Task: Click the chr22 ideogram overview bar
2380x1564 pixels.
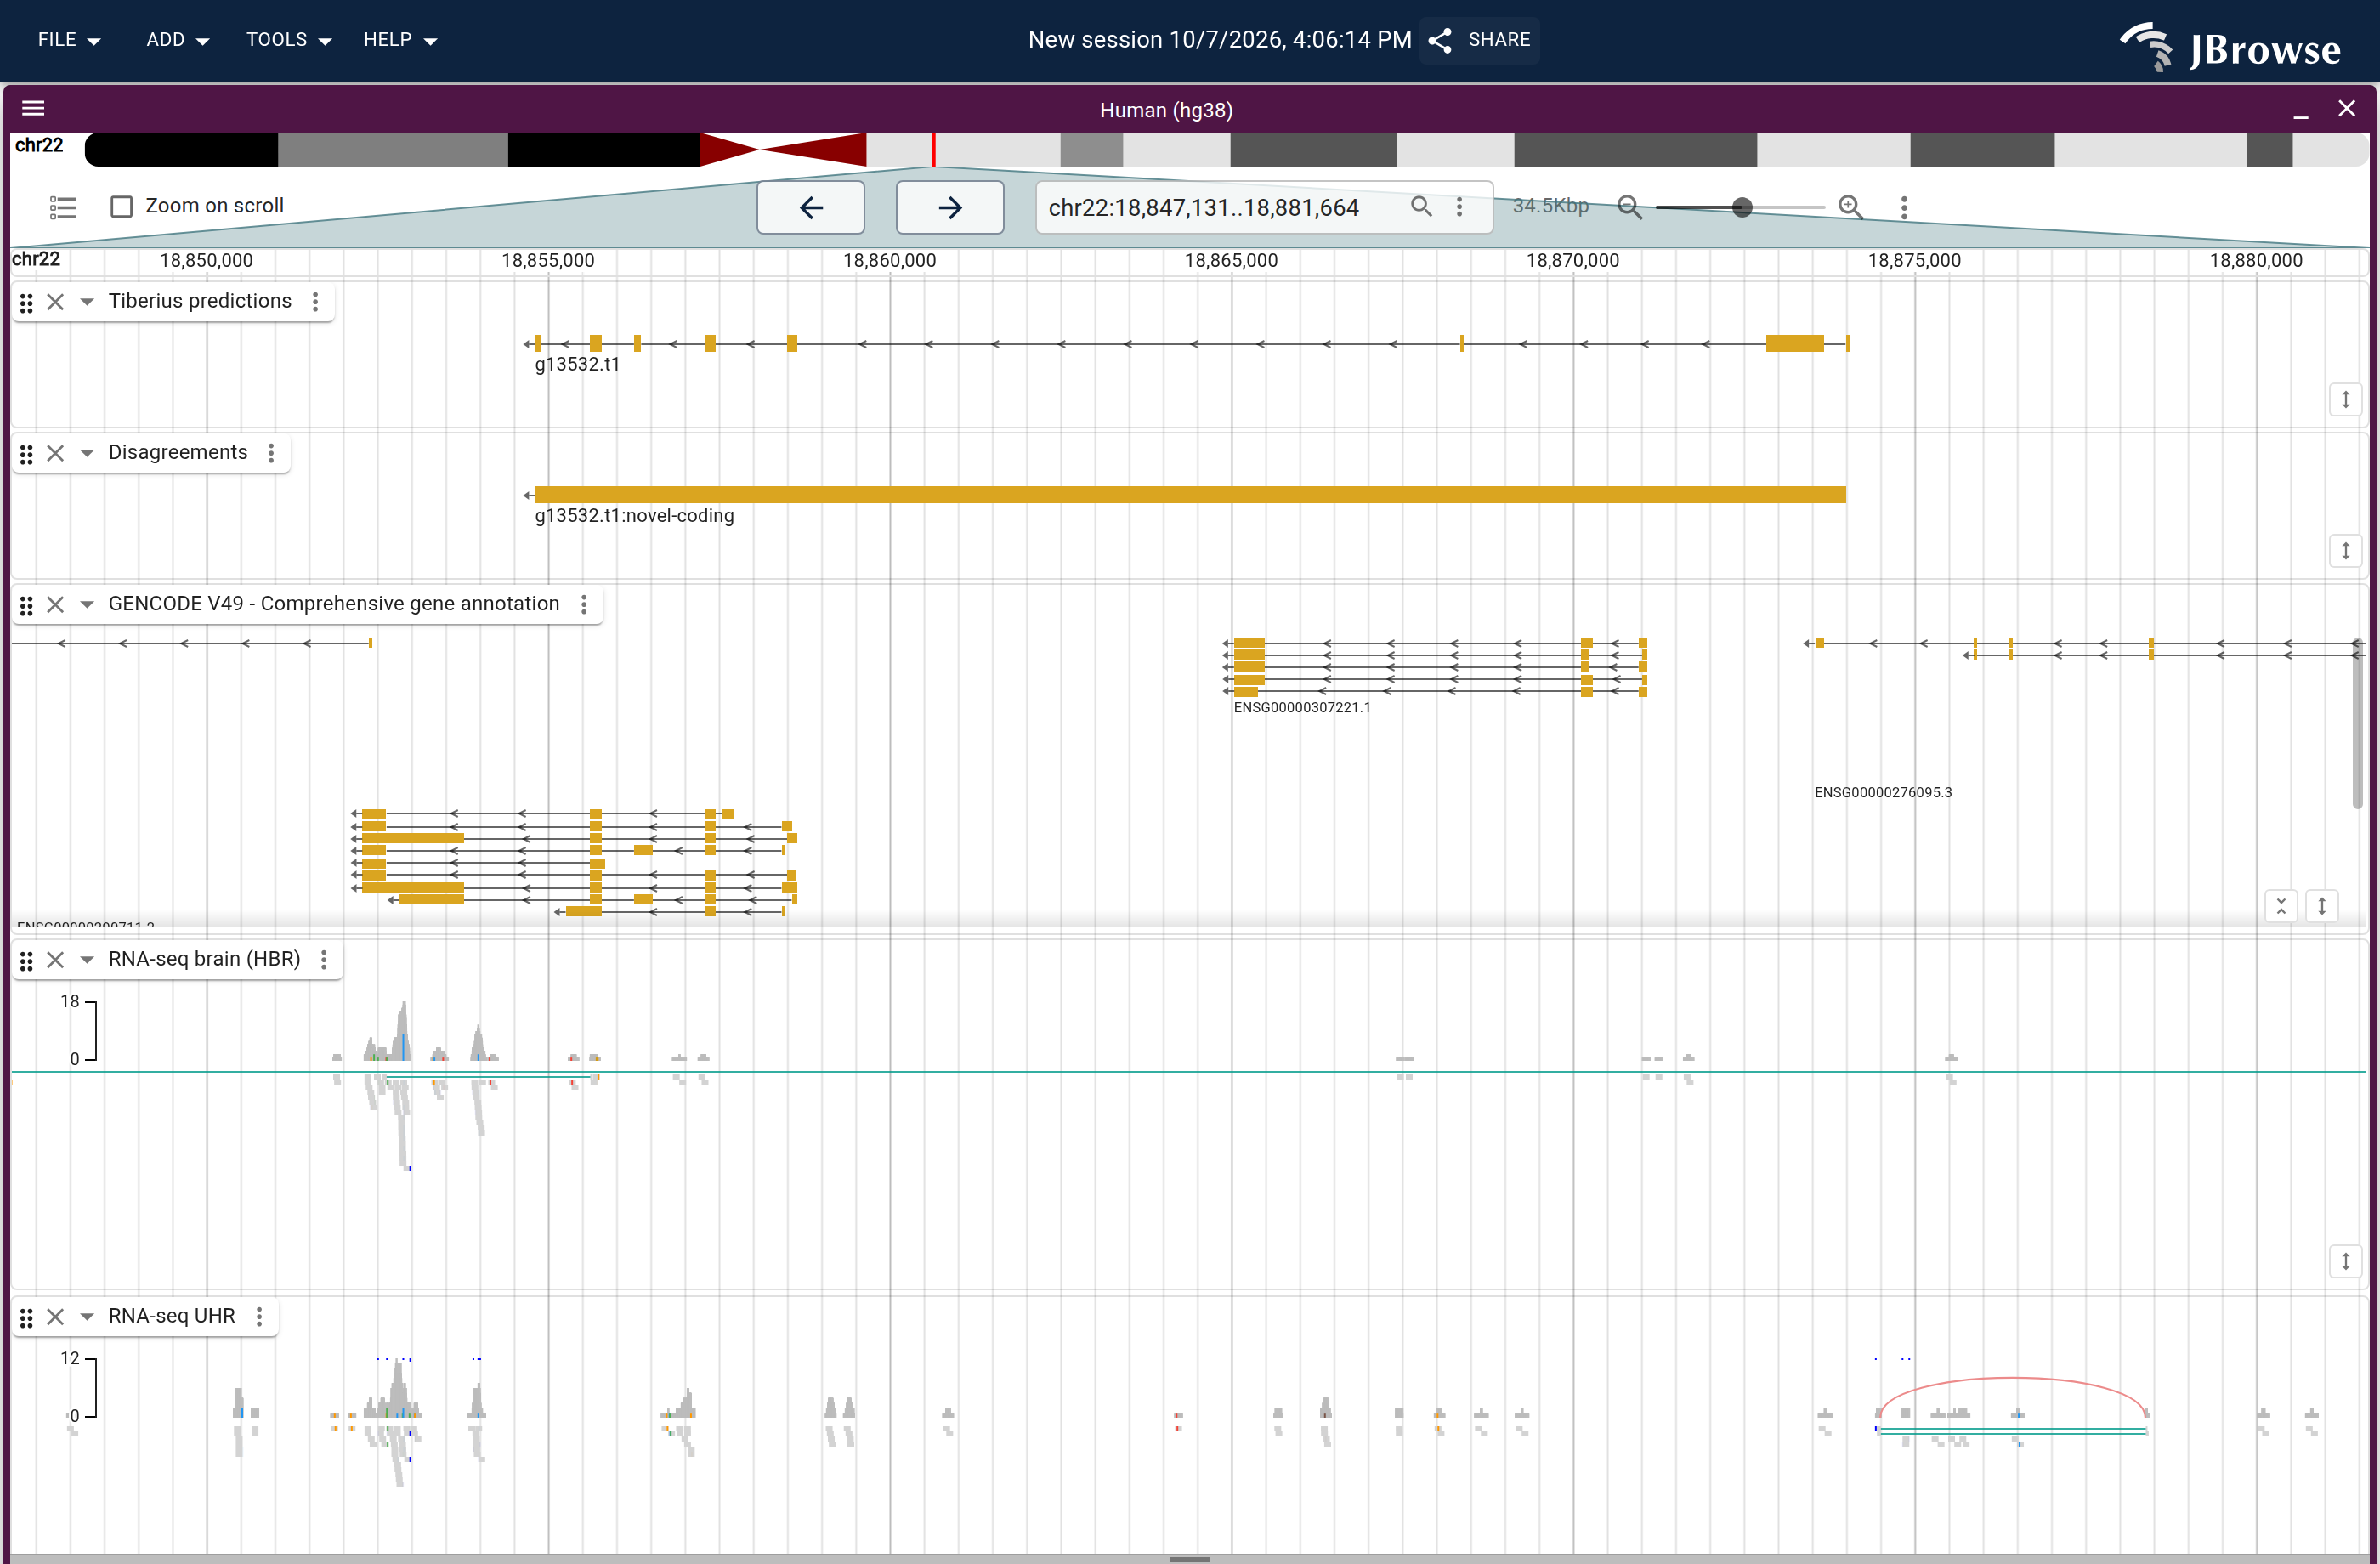Action: (1226, 149)
